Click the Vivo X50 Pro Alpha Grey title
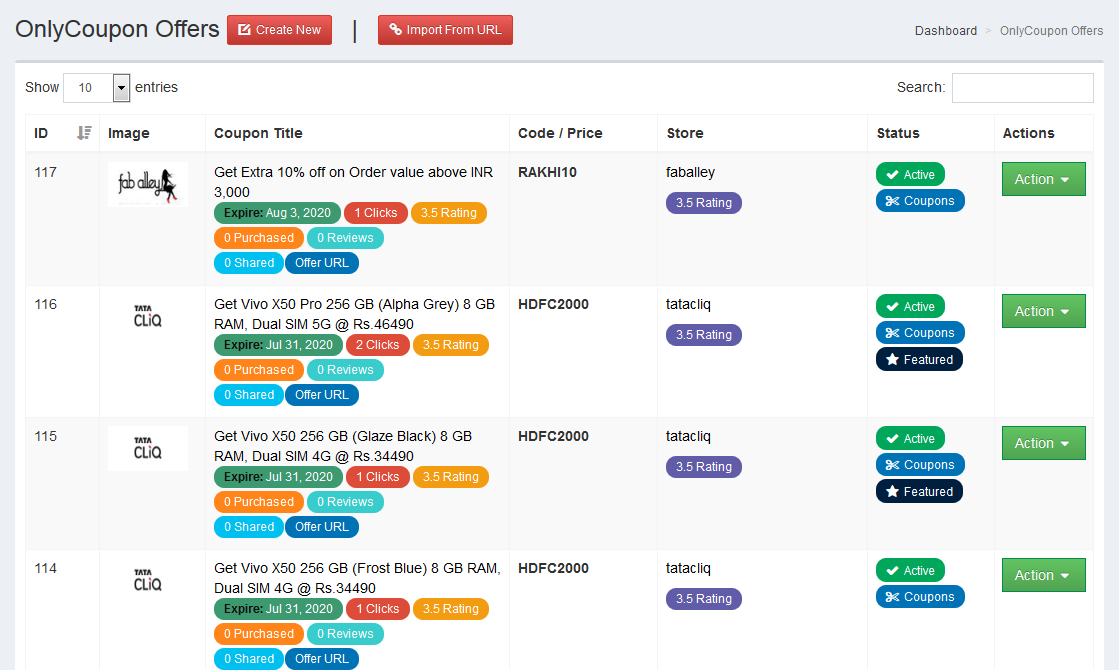1119x670 pixels. (355, 314)
